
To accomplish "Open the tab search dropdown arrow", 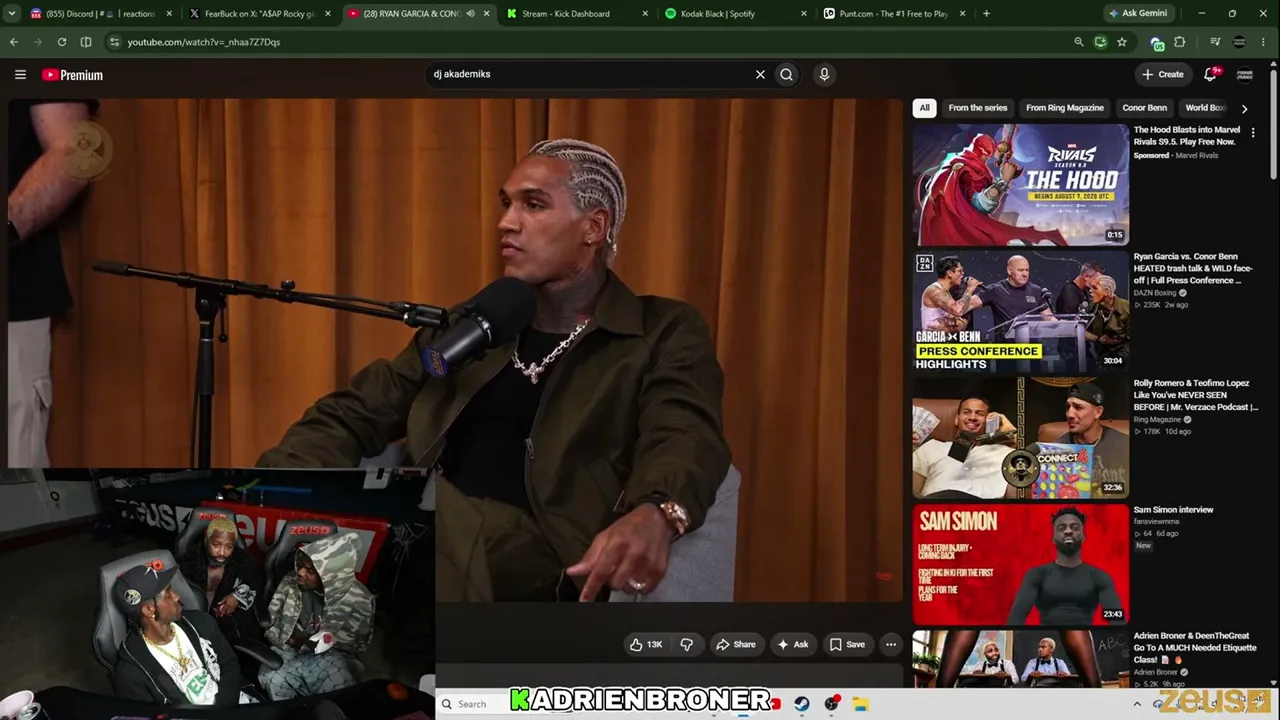I will 13,14.
